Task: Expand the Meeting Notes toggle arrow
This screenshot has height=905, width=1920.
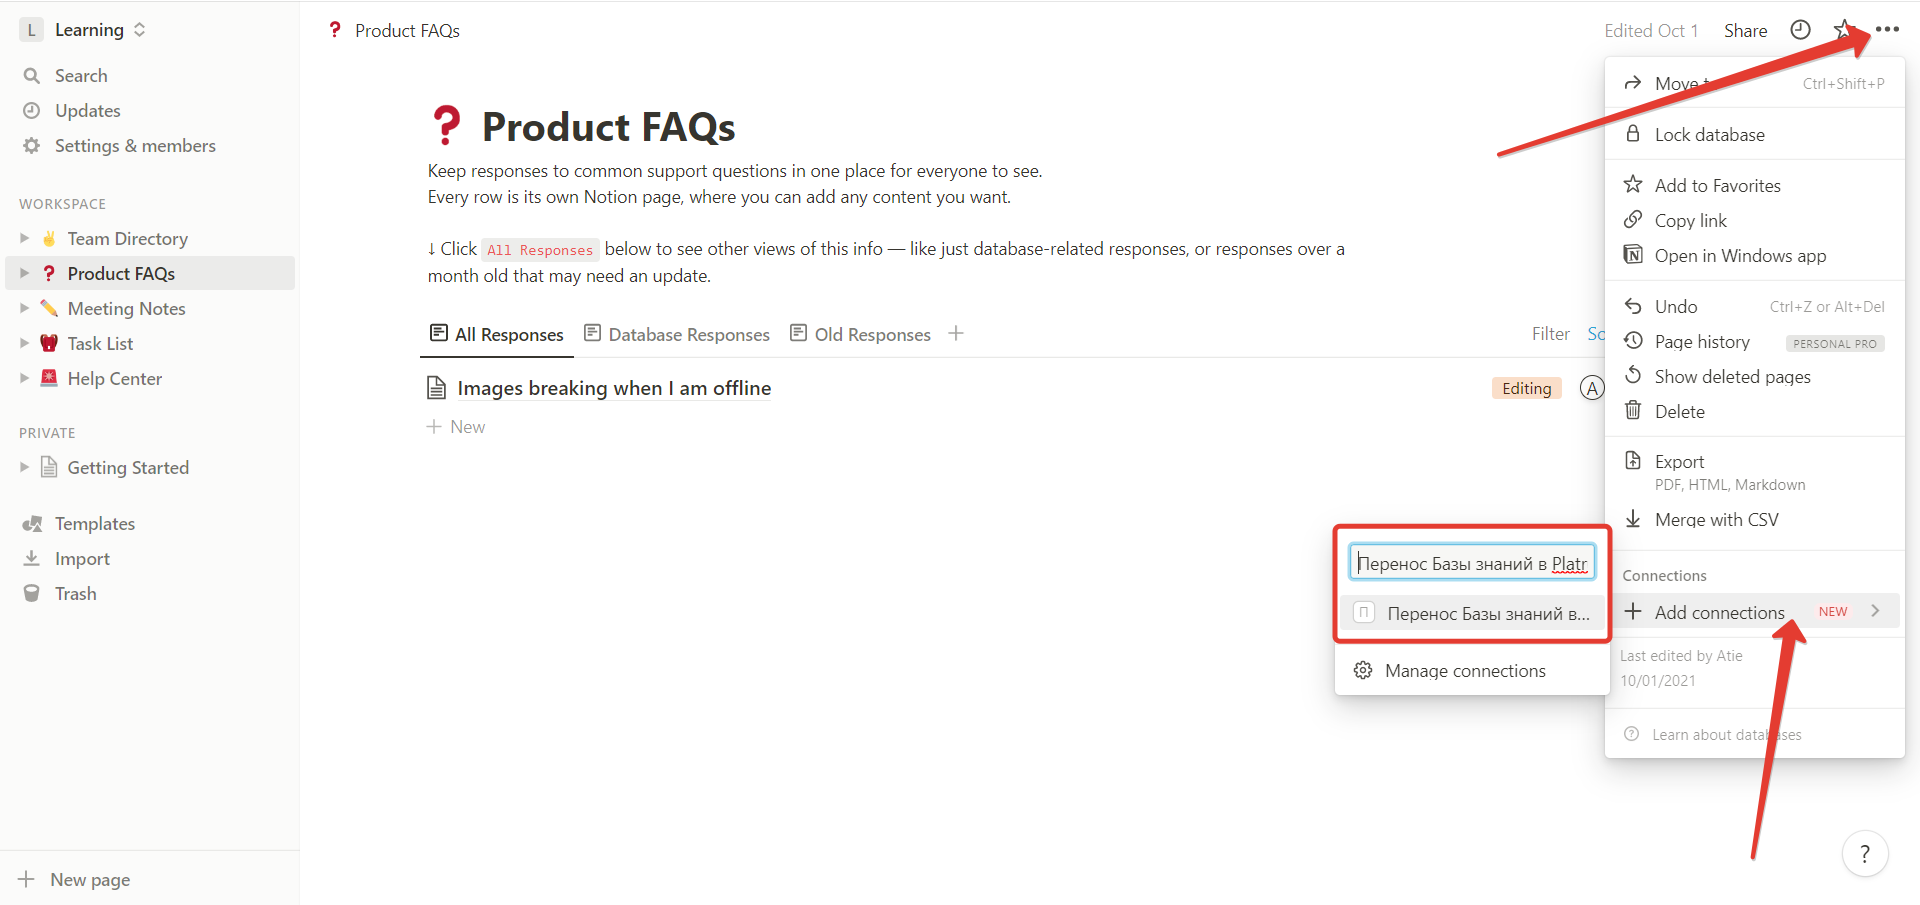Action: pos(24,309)
